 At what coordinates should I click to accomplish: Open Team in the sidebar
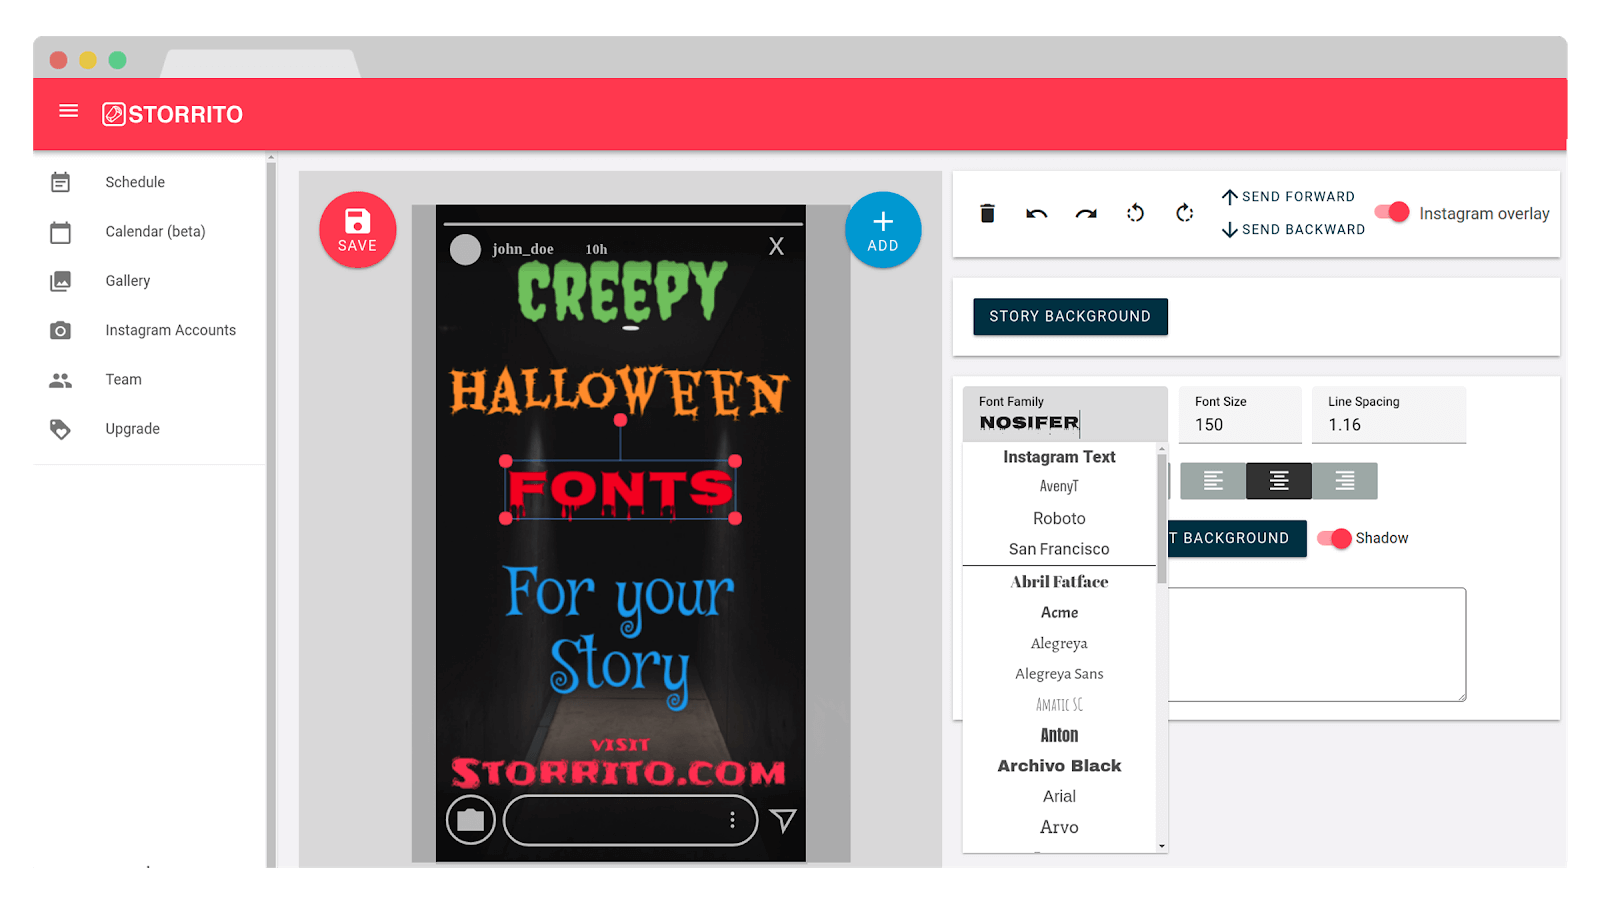(x=124, y=380)
